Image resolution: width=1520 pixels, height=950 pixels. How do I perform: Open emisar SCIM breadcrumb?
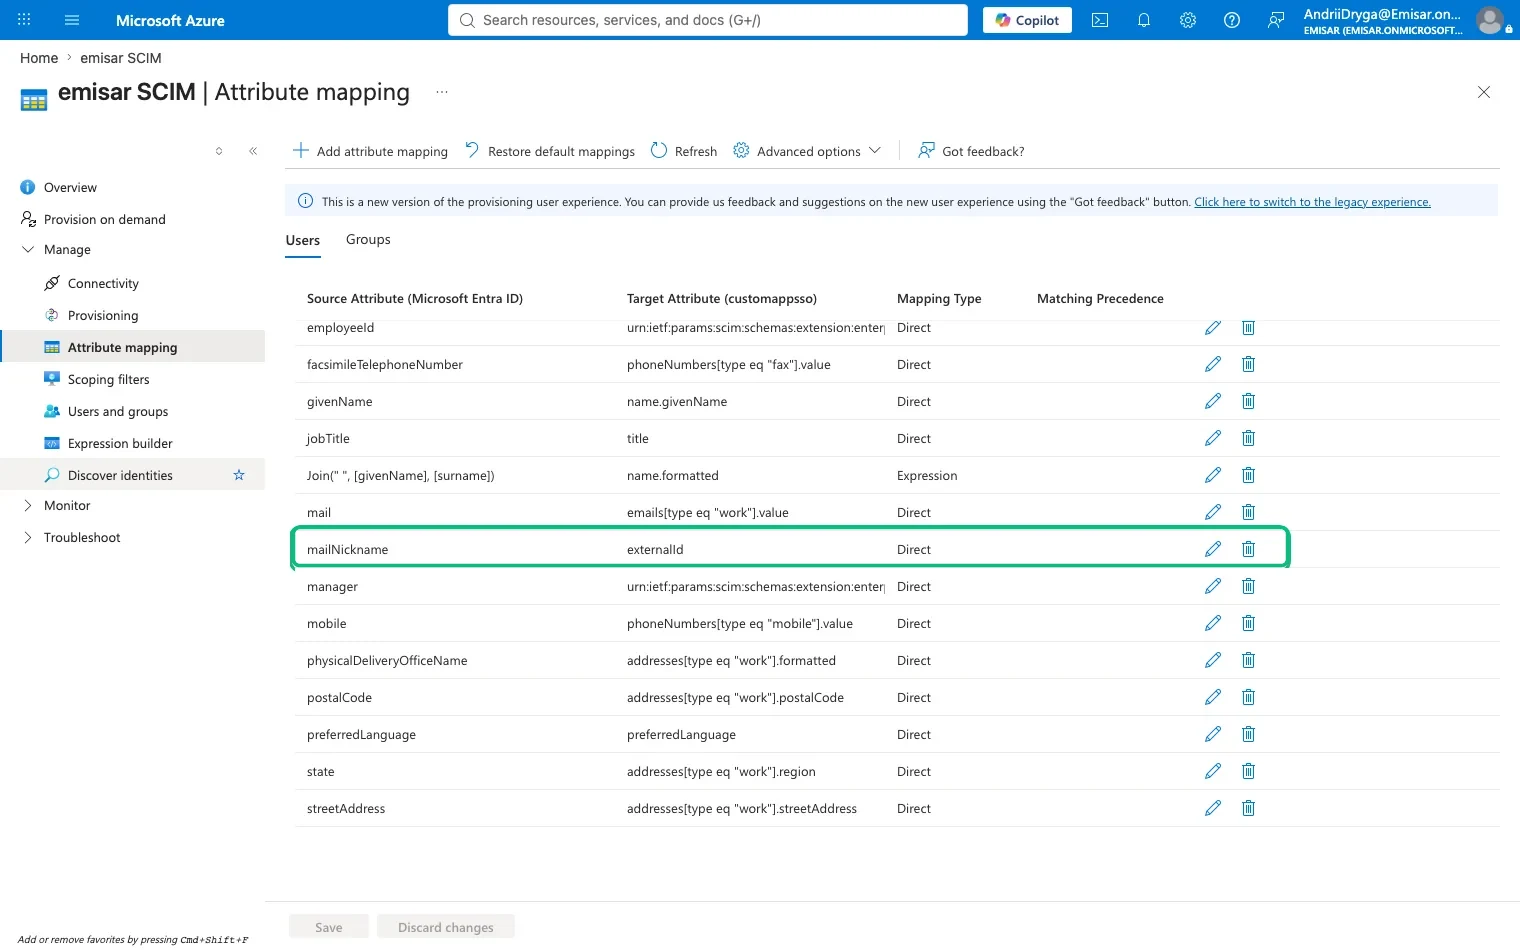pos(121,58)
